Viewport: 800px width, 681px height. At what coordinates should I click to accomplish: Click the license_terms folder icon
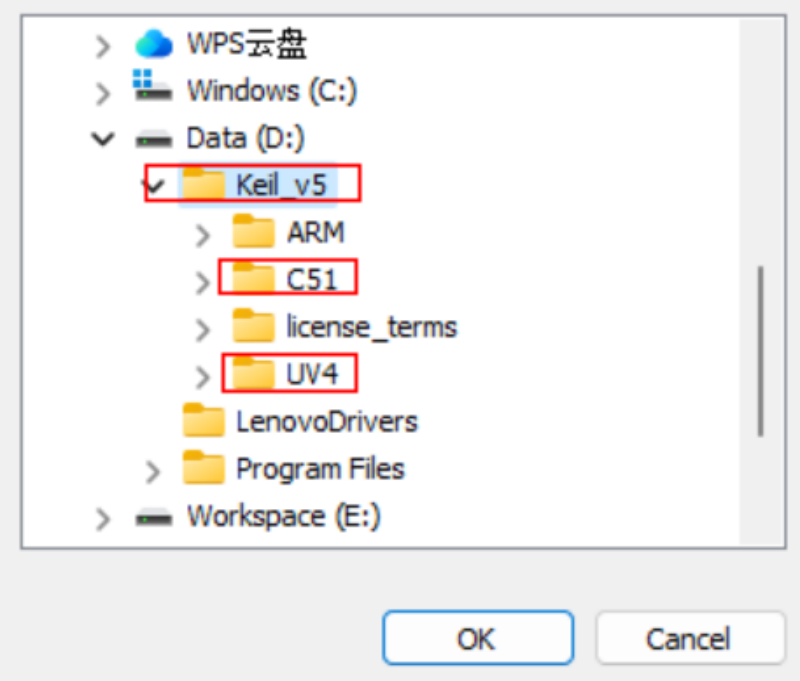[x=253, y=326]
